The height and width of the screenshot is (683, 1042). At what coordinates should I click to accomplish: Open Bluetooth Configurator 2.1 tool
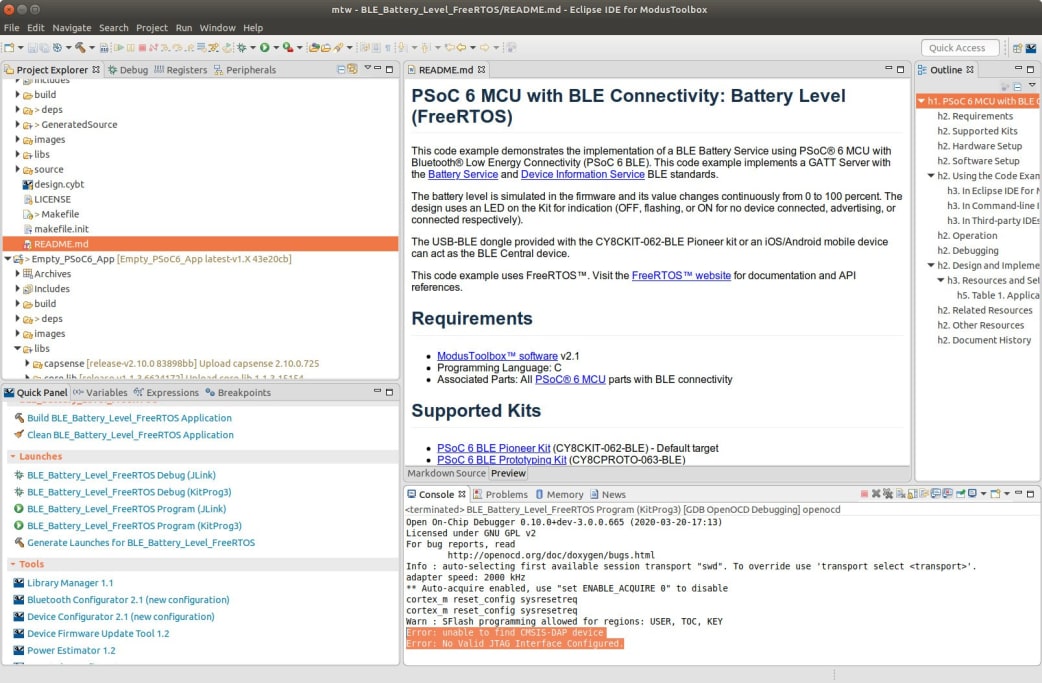coord(128,600)
